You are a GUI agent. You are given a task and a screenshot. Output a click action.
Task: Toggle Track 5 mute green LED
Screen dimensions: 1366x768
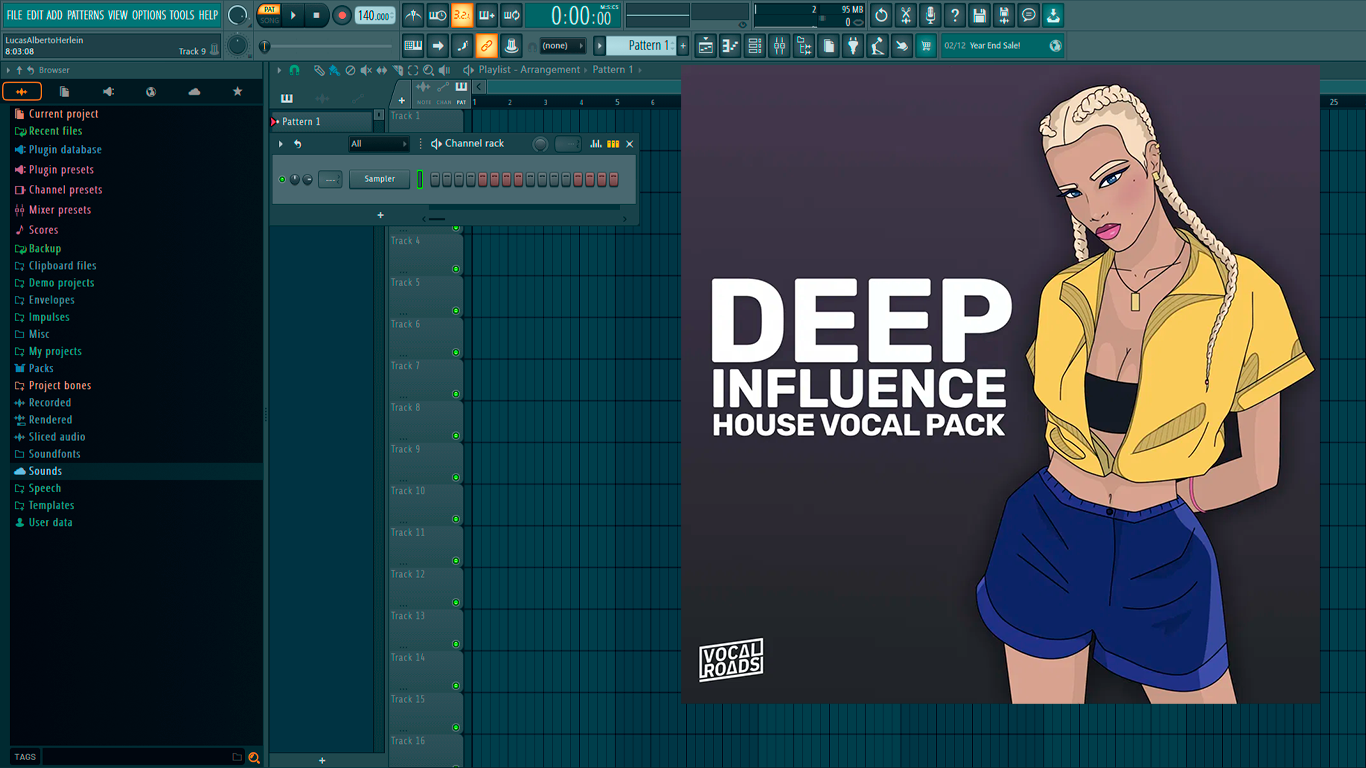(x=456, y=311)
